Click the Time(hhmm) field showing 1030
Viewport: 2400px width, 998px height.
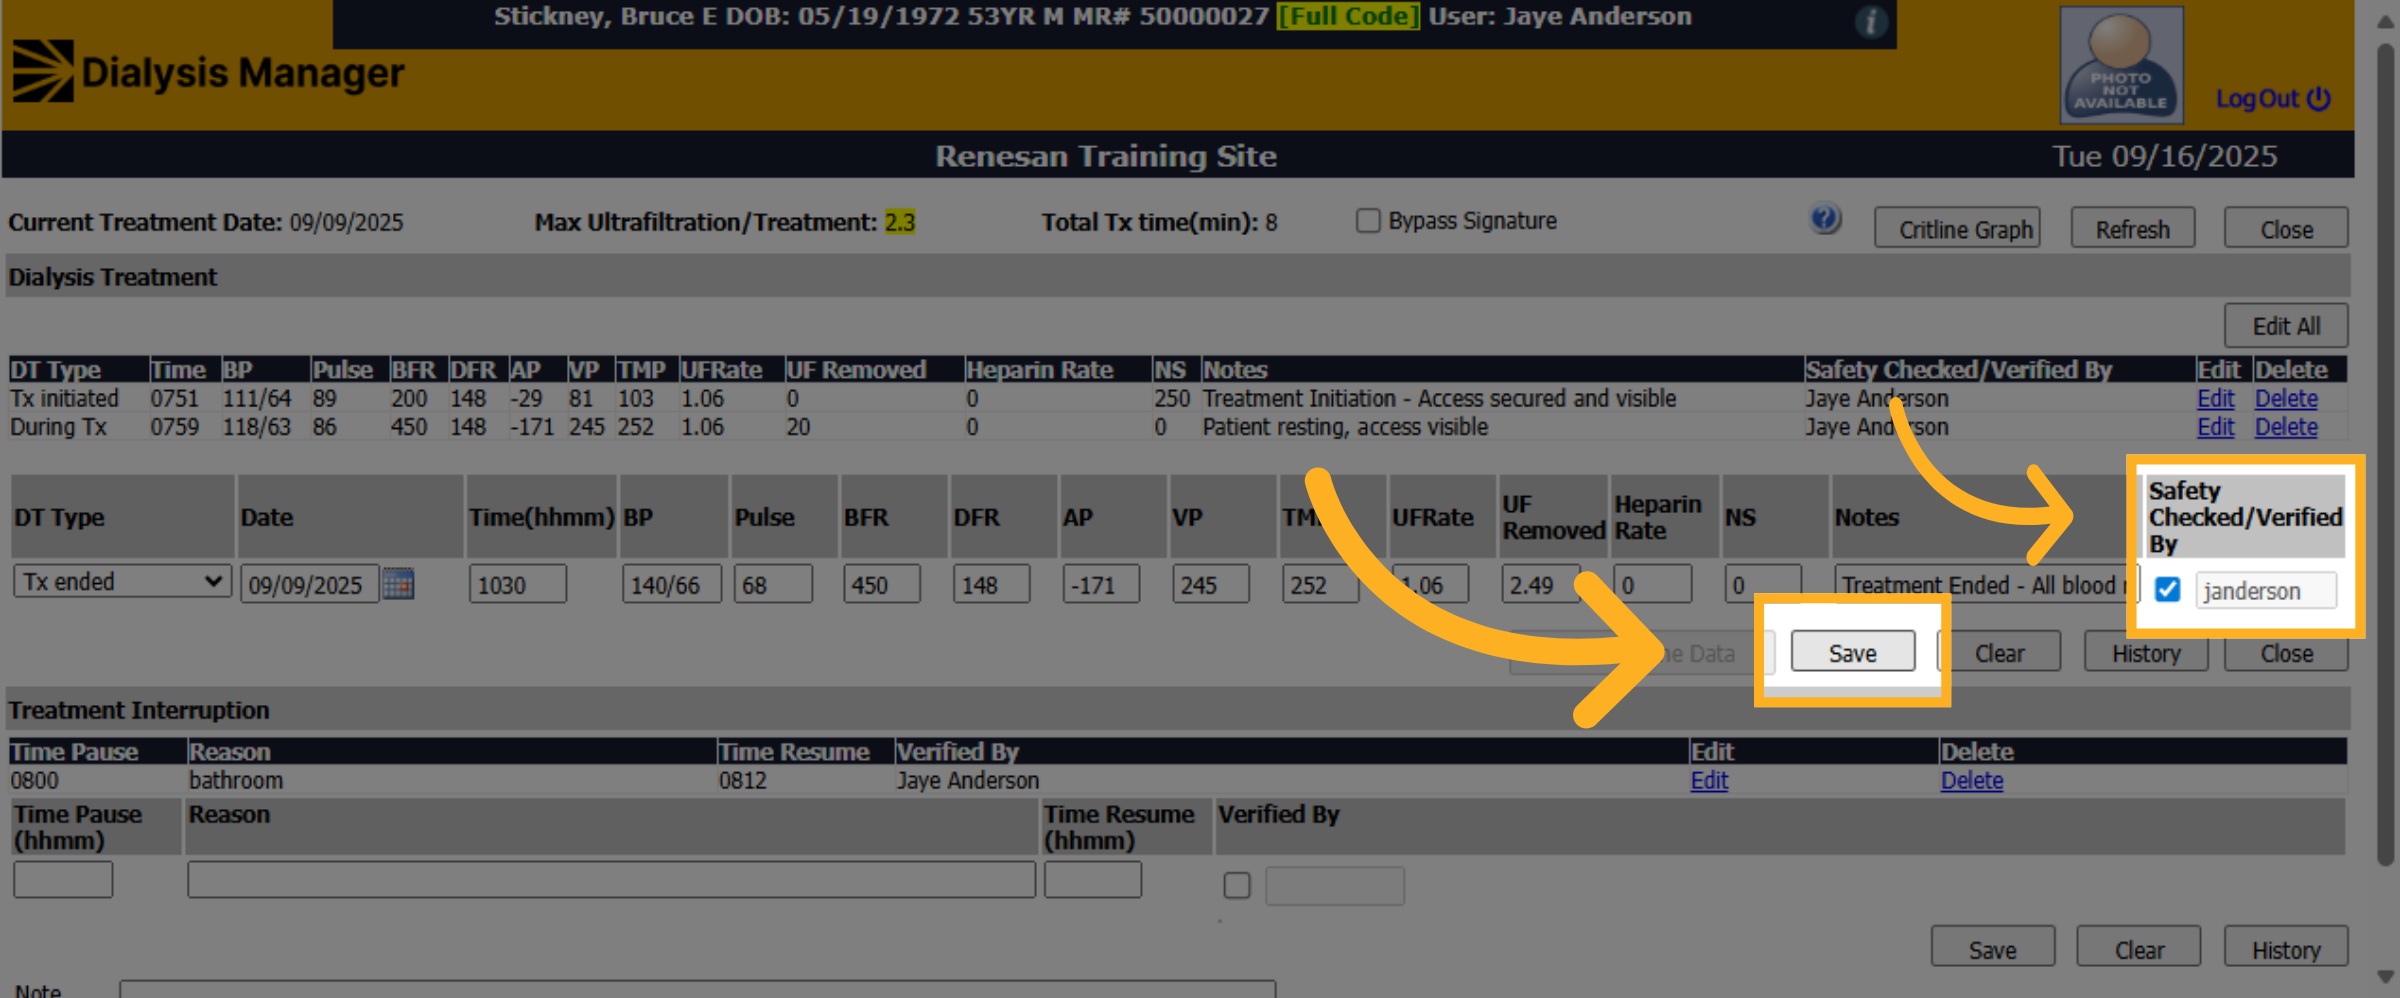517,584
